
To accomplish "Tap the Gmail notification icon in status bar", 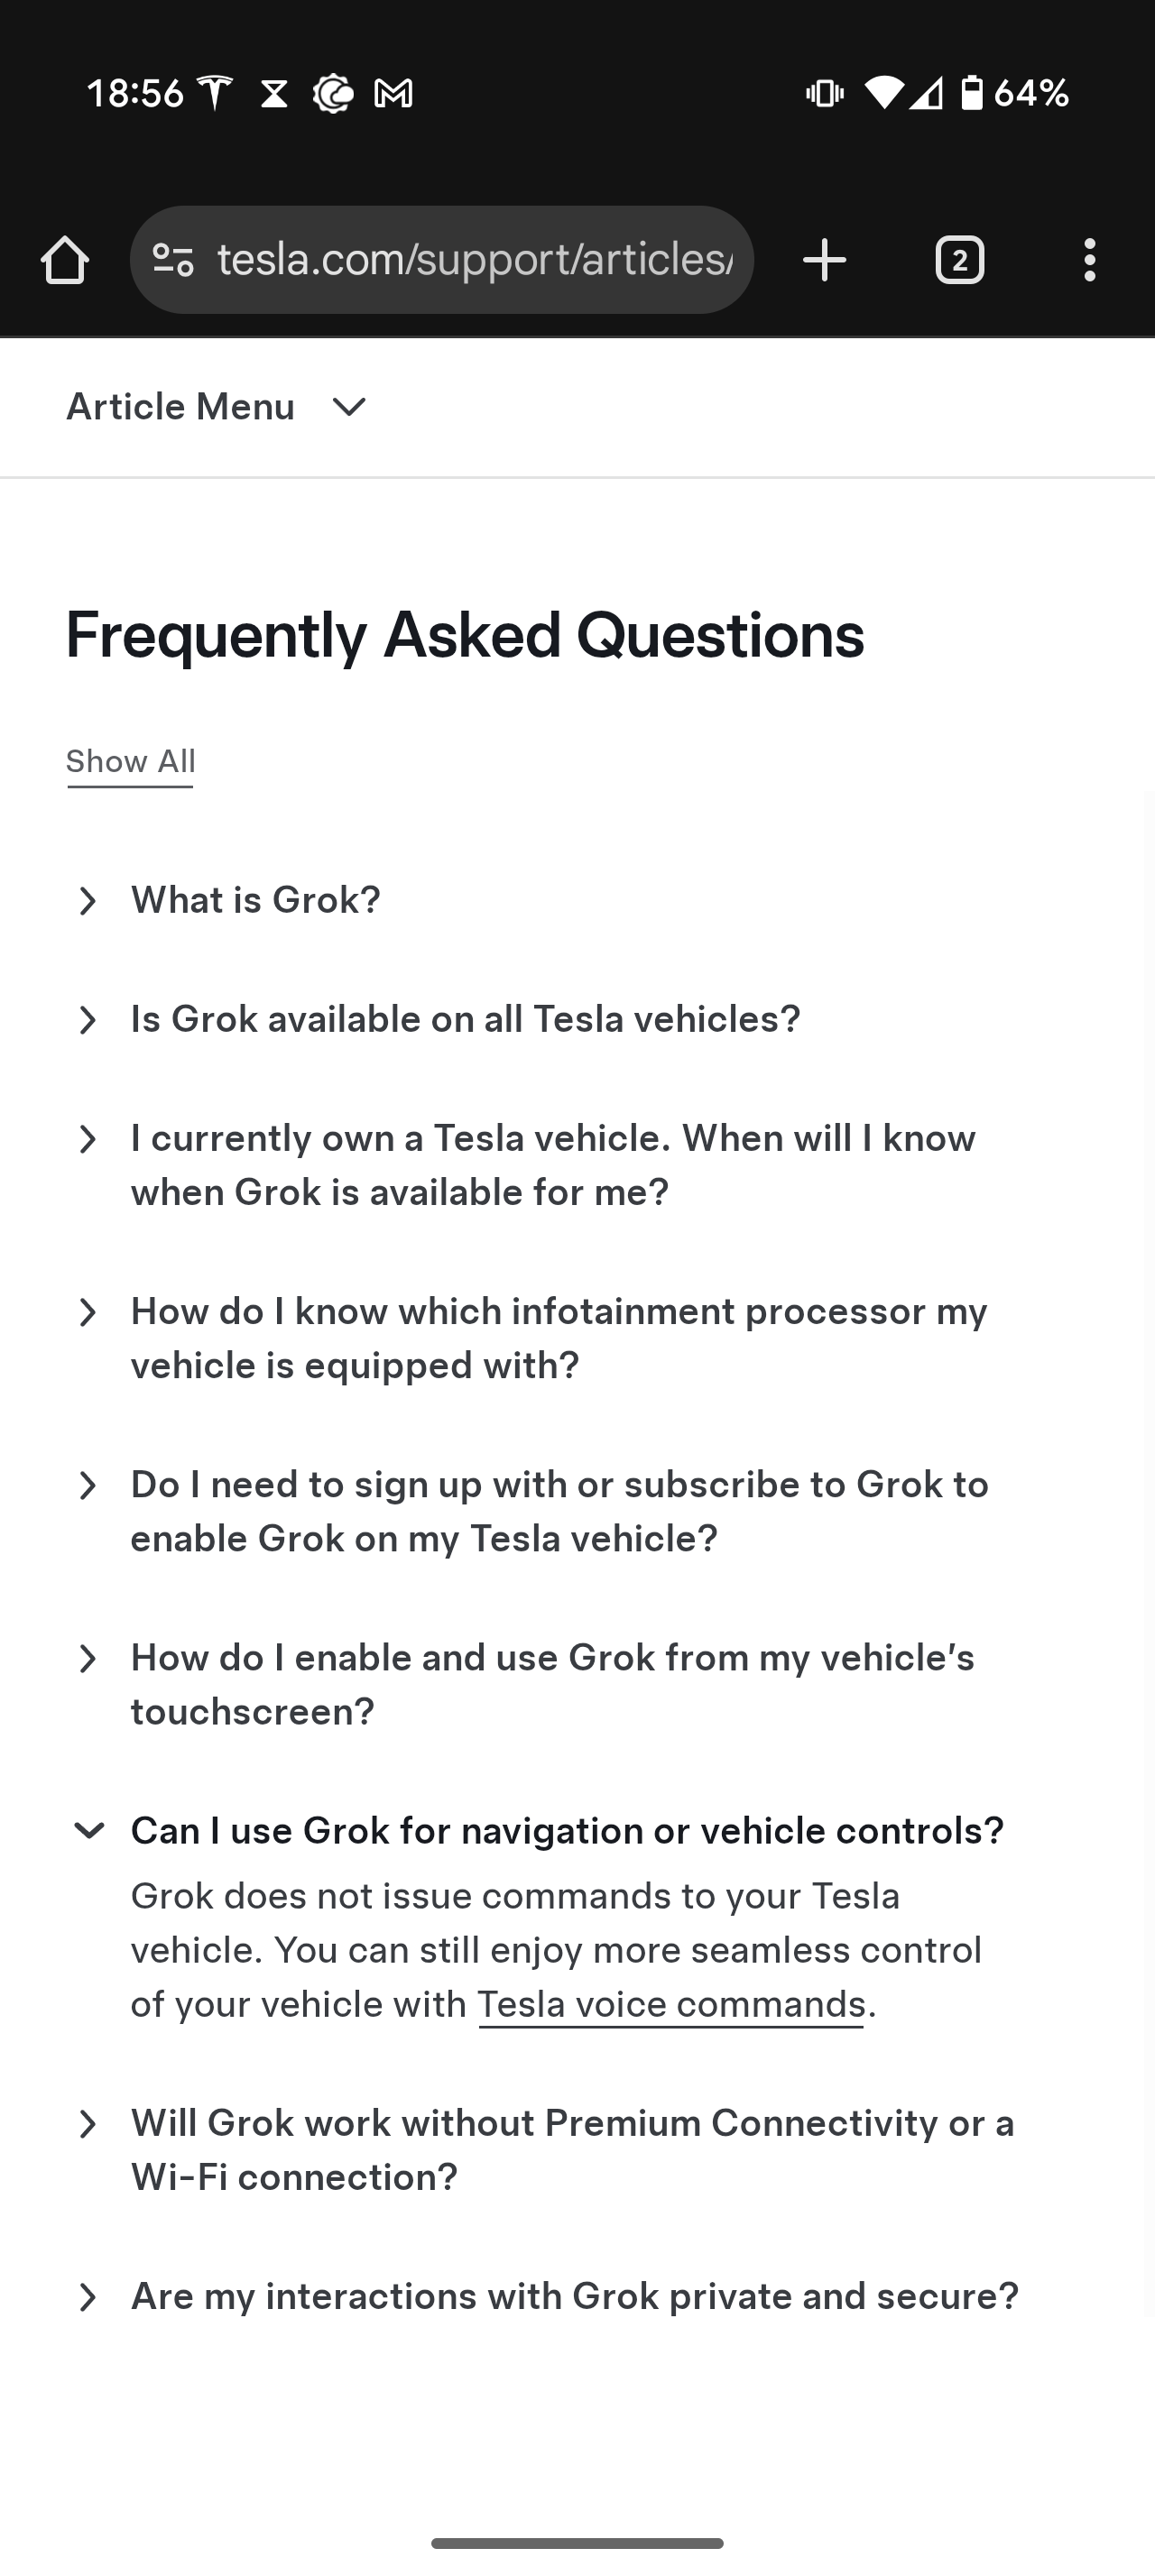I will 393,94.
